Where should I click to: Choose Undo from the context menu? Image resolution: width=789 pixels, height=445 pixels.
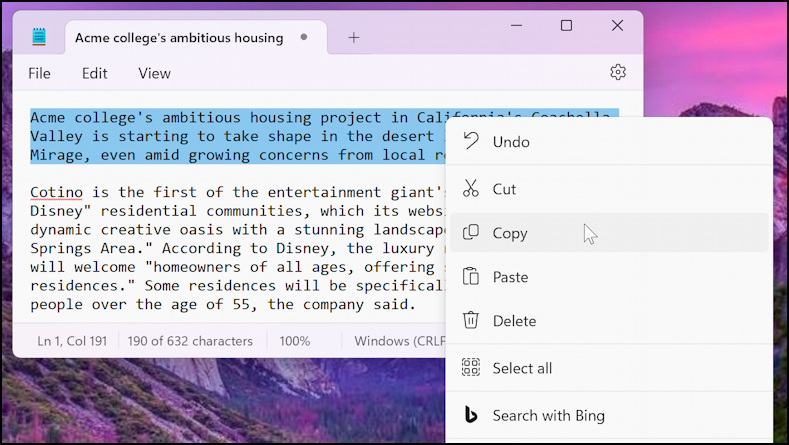point(609,142)
